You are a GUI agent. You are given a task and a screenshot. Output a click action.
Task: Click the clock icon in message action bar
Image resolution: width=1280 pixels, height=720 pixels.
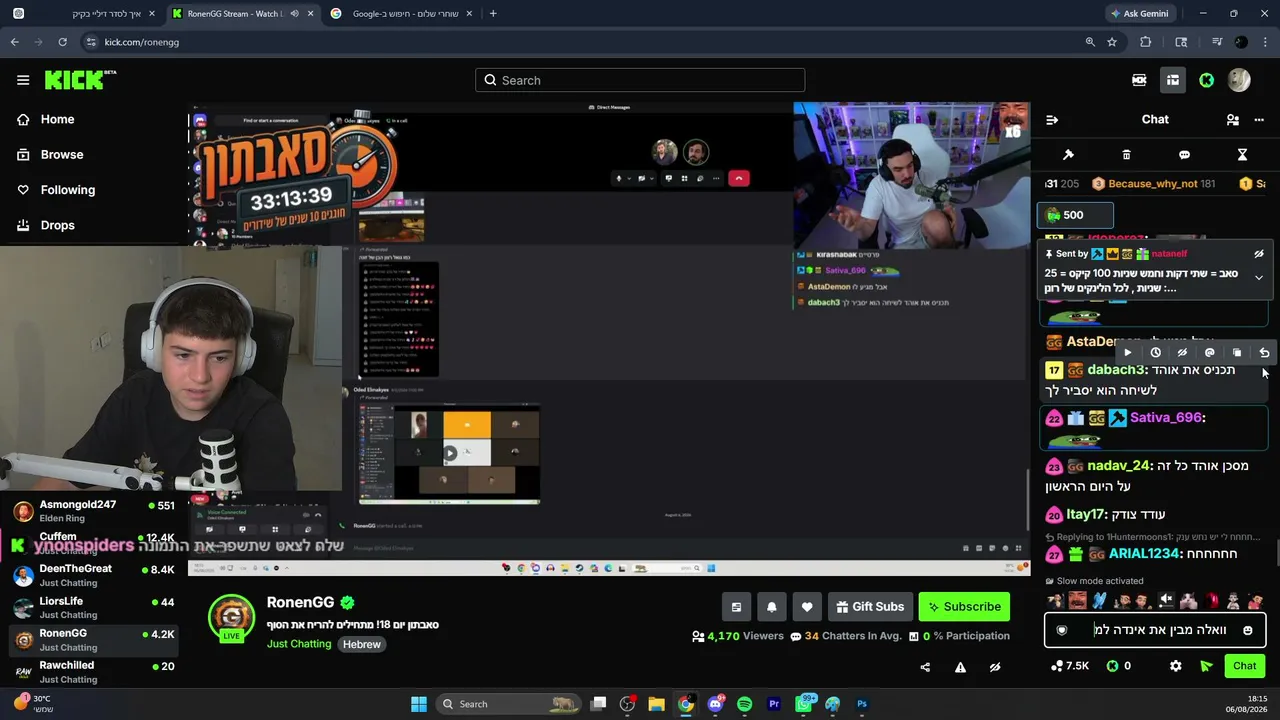pos(1155,352)
